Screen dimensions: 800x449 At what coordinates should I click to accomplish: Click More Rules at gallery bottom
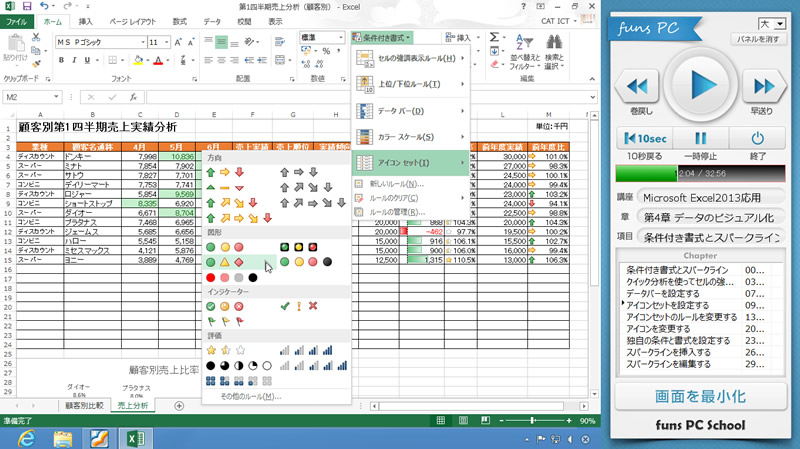pos(251,396)
